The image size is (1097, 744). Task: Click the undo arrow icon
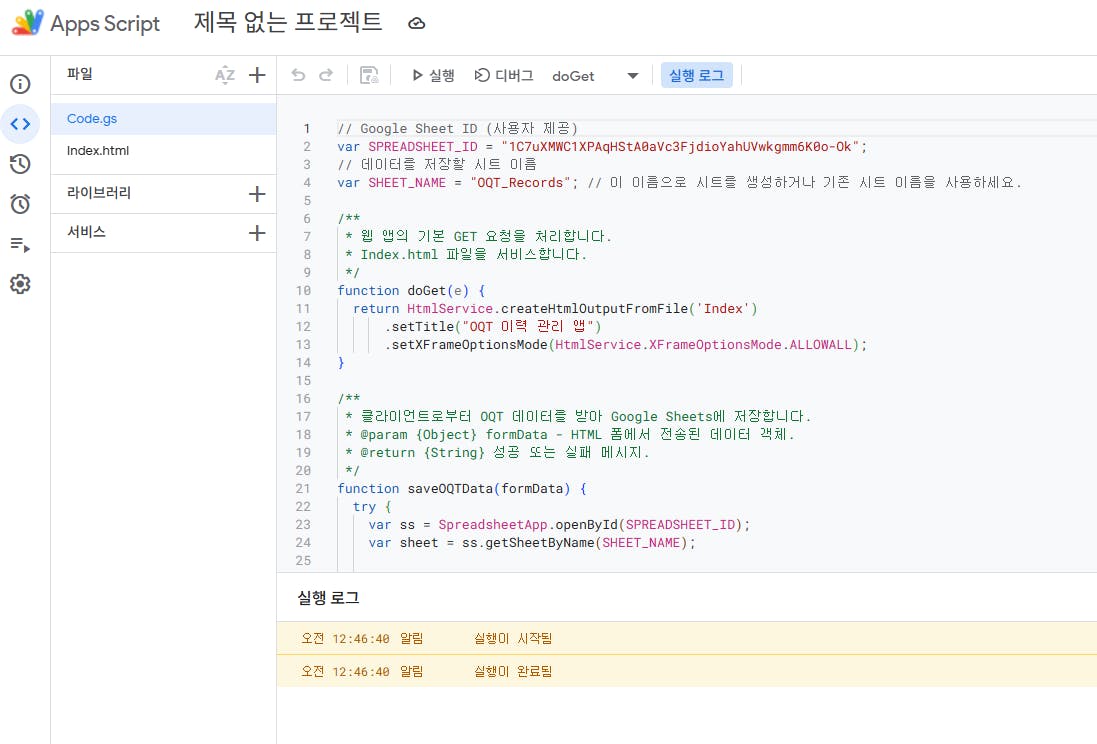(299, 75)
